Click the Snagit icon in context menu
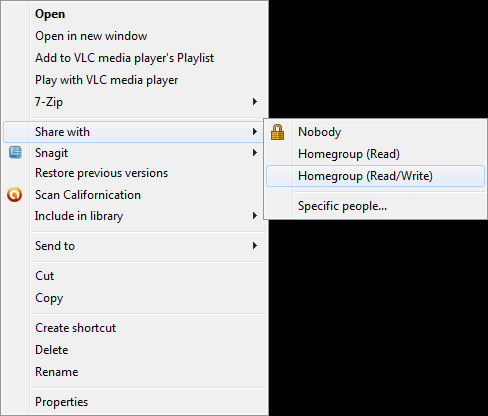 click(15, 152)
